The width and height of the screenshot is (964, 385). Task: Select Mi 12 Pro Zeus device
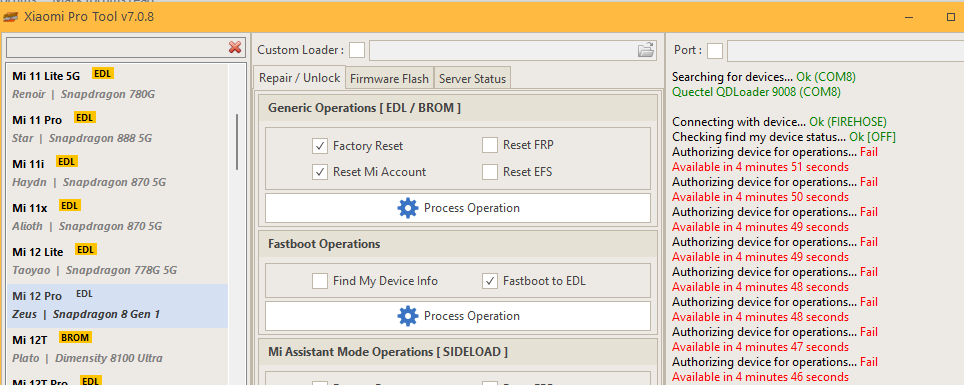[117, 305]
